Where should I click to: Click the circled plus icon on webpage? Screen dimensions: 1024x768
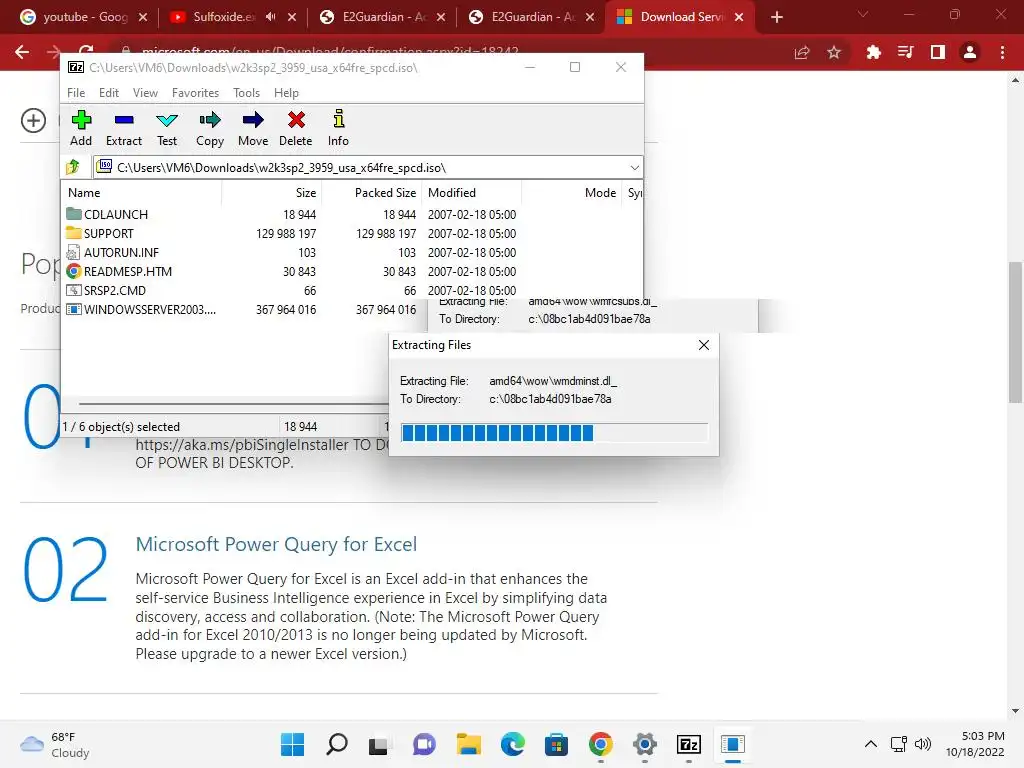coord(33,120)
